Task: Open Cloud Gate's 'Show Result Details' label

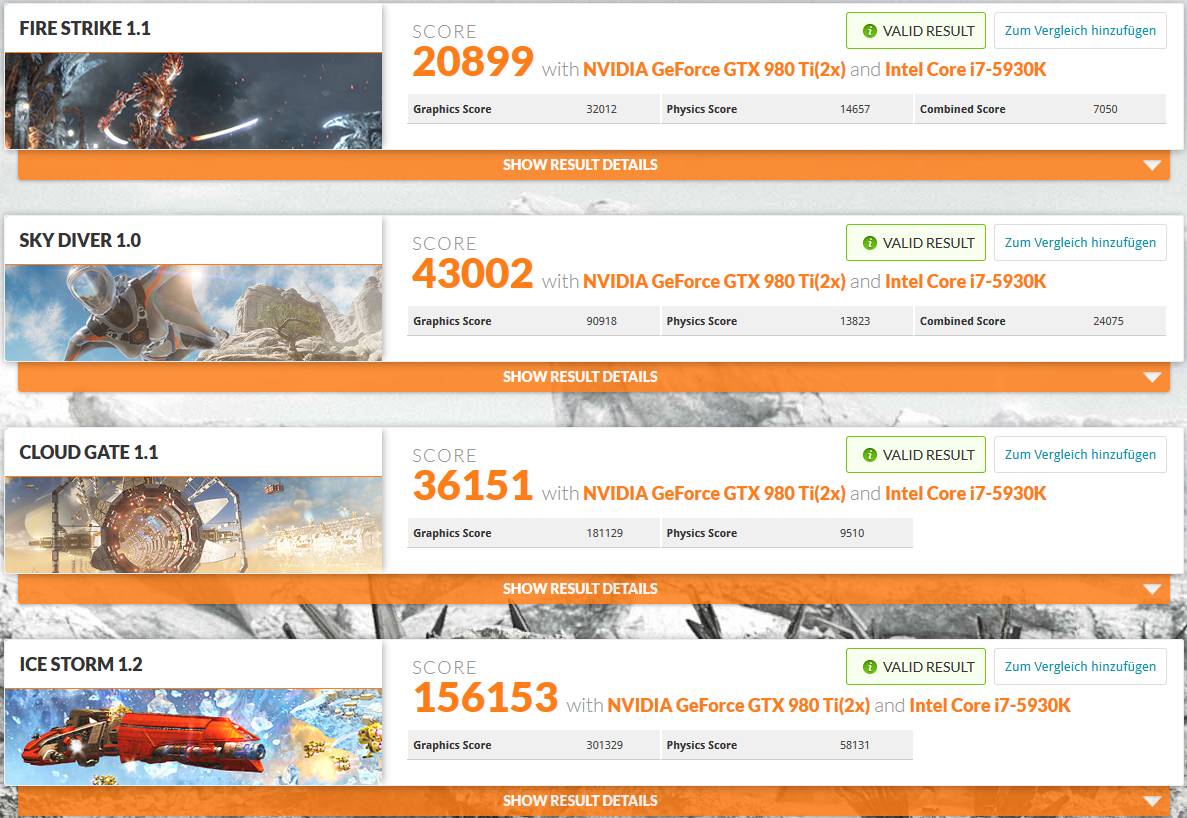Action: click(580, 589)
